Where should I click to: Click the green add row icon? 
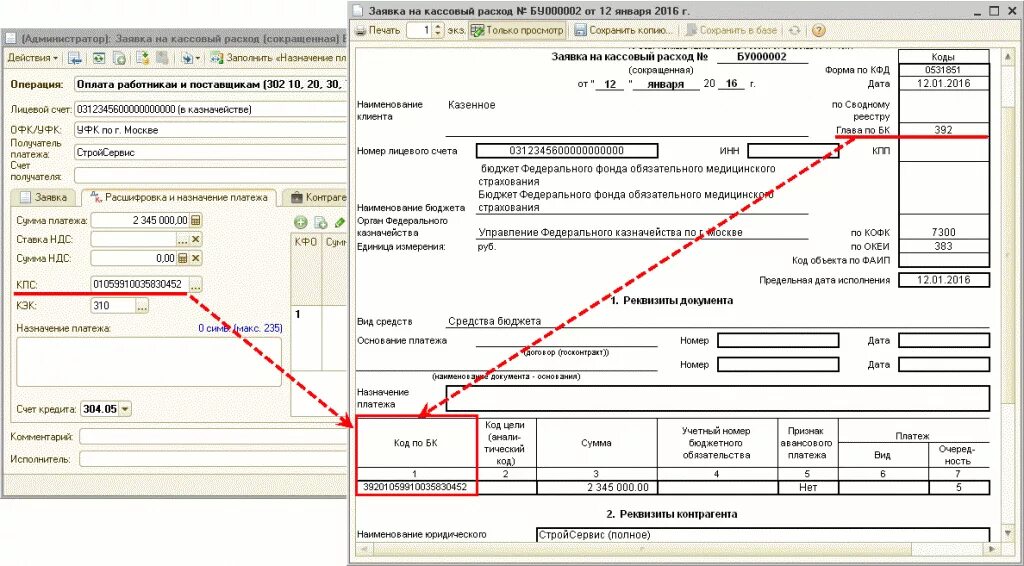[x=301, y=223]
